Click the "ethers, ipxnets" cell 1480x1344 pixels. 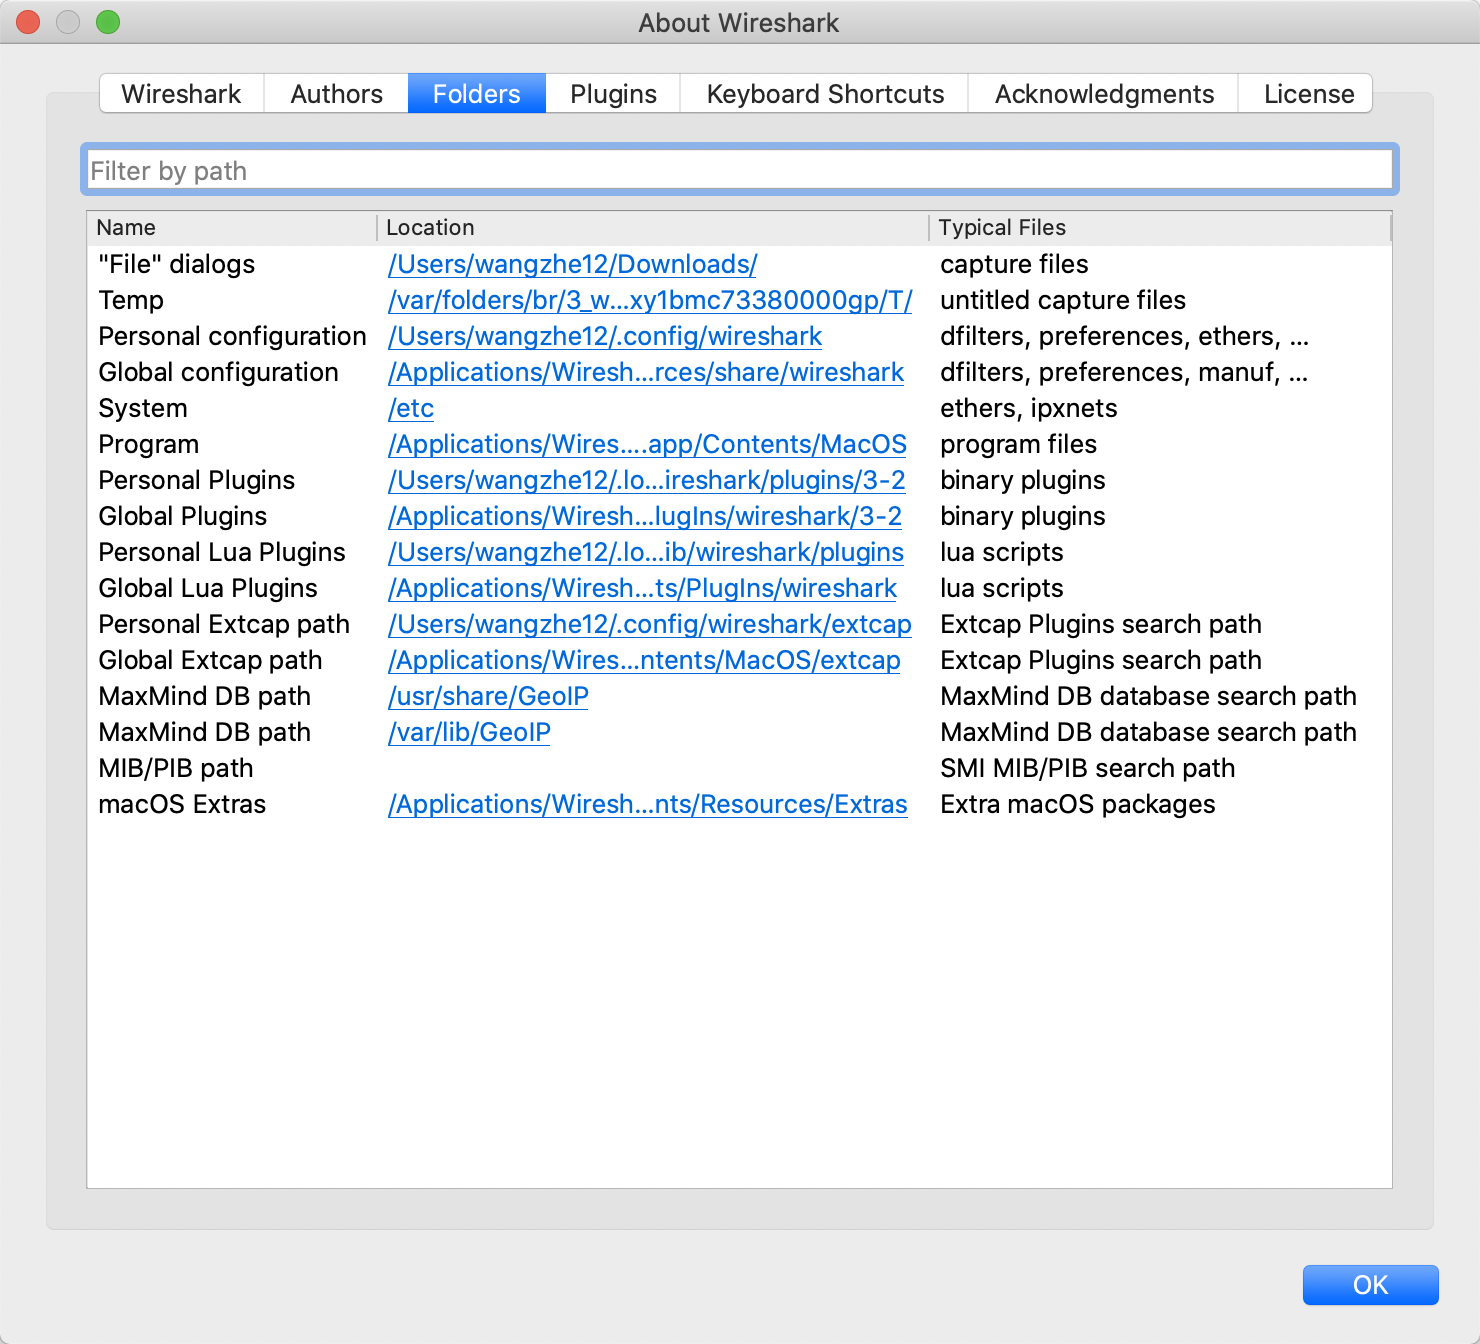pyautogui.click(x=1029, y=408)
